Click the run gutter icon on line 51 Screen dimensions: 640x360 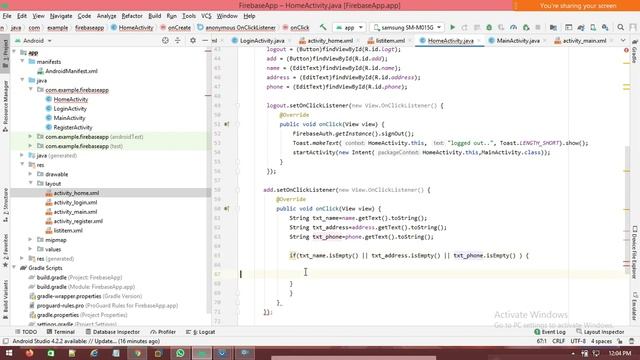click(227, 124)
